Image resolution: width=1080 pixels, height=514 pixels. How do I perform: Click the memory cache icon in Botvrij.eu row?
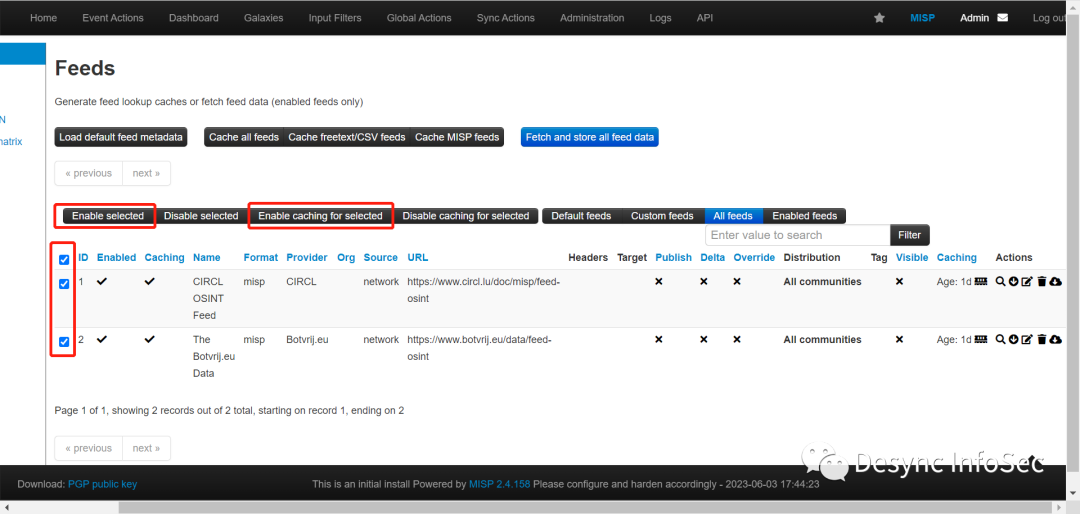pos(982,339)
